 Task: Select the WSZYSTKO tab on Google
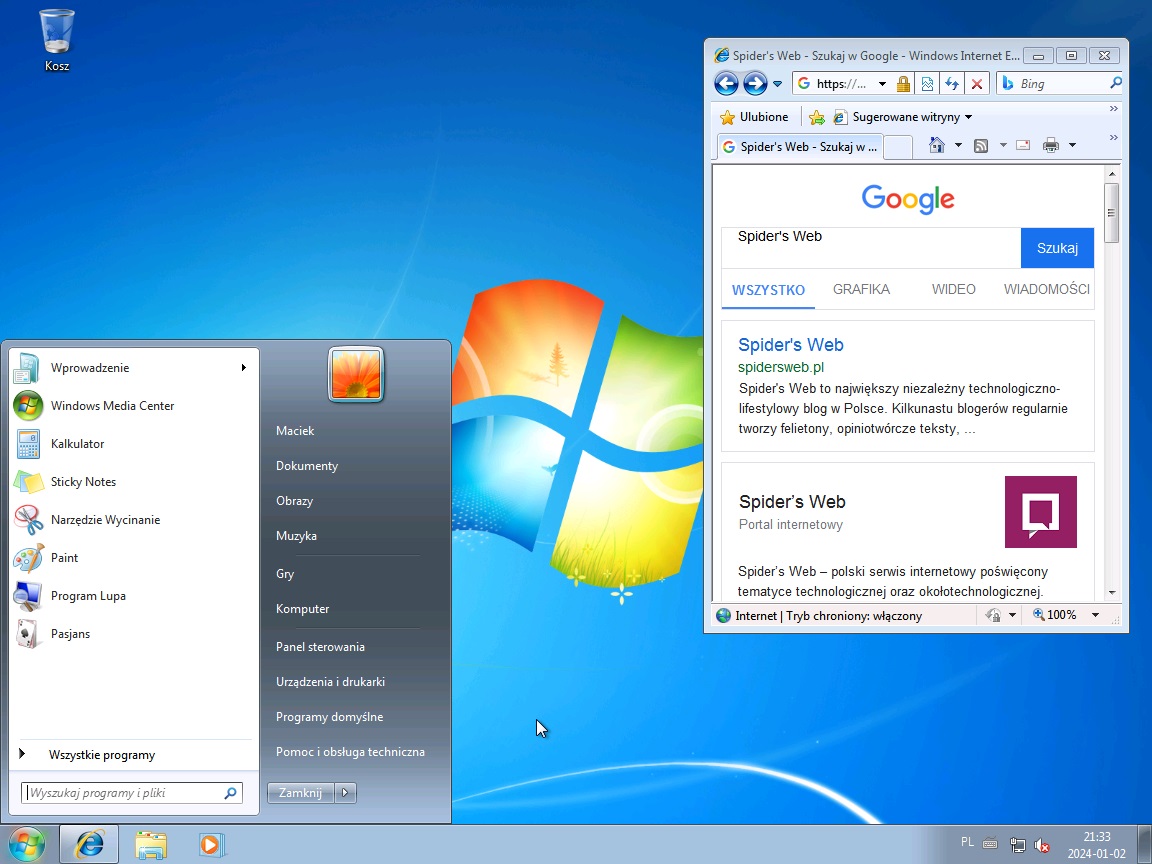click(768, 290)
